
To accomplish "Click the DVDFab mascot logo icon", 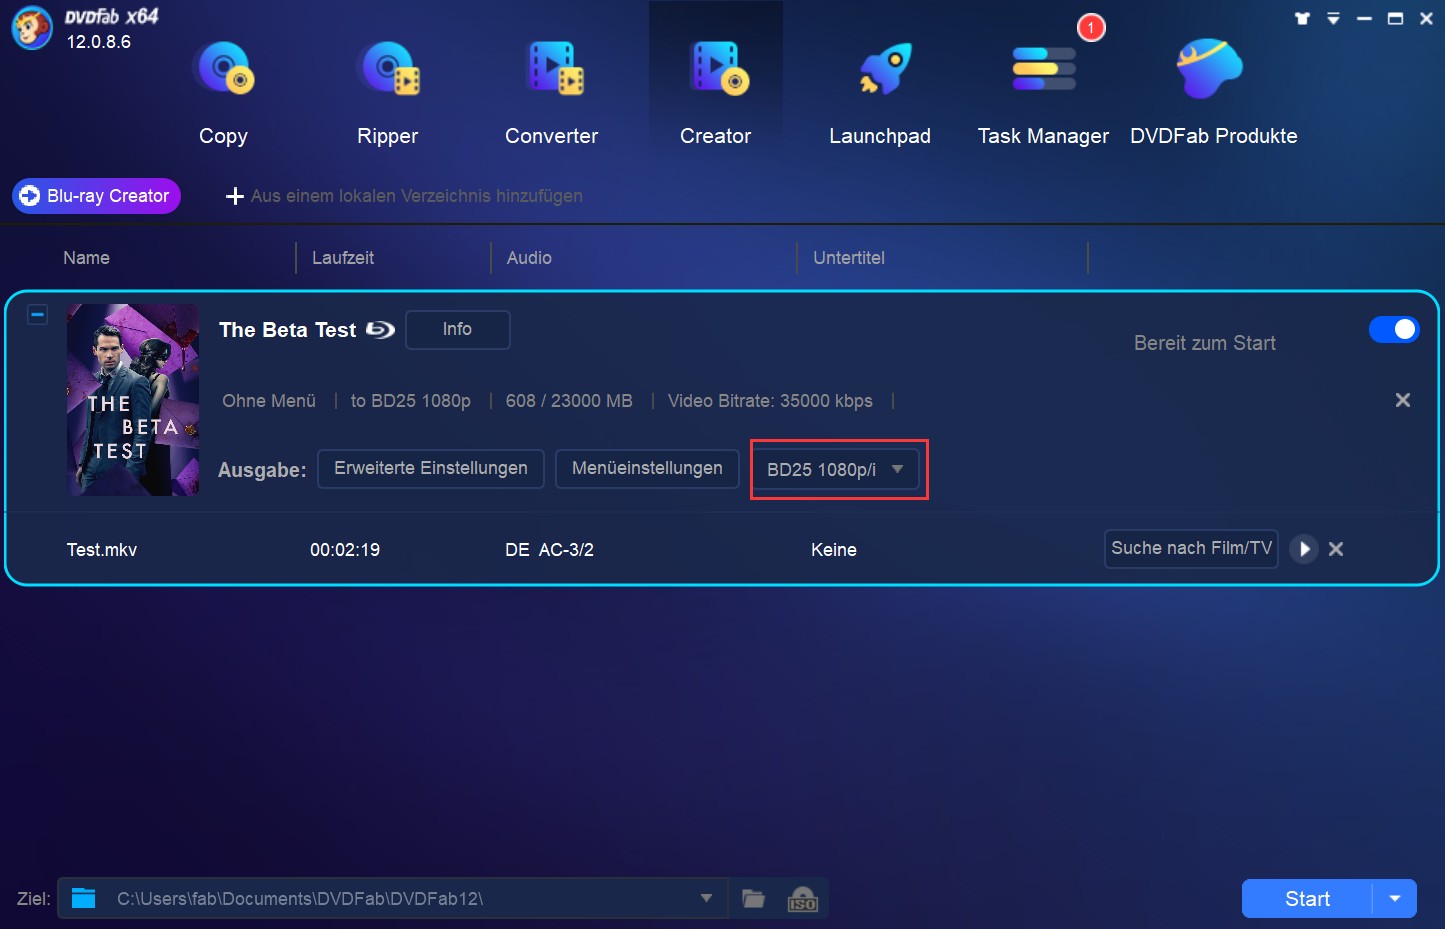I will (31, 28).
